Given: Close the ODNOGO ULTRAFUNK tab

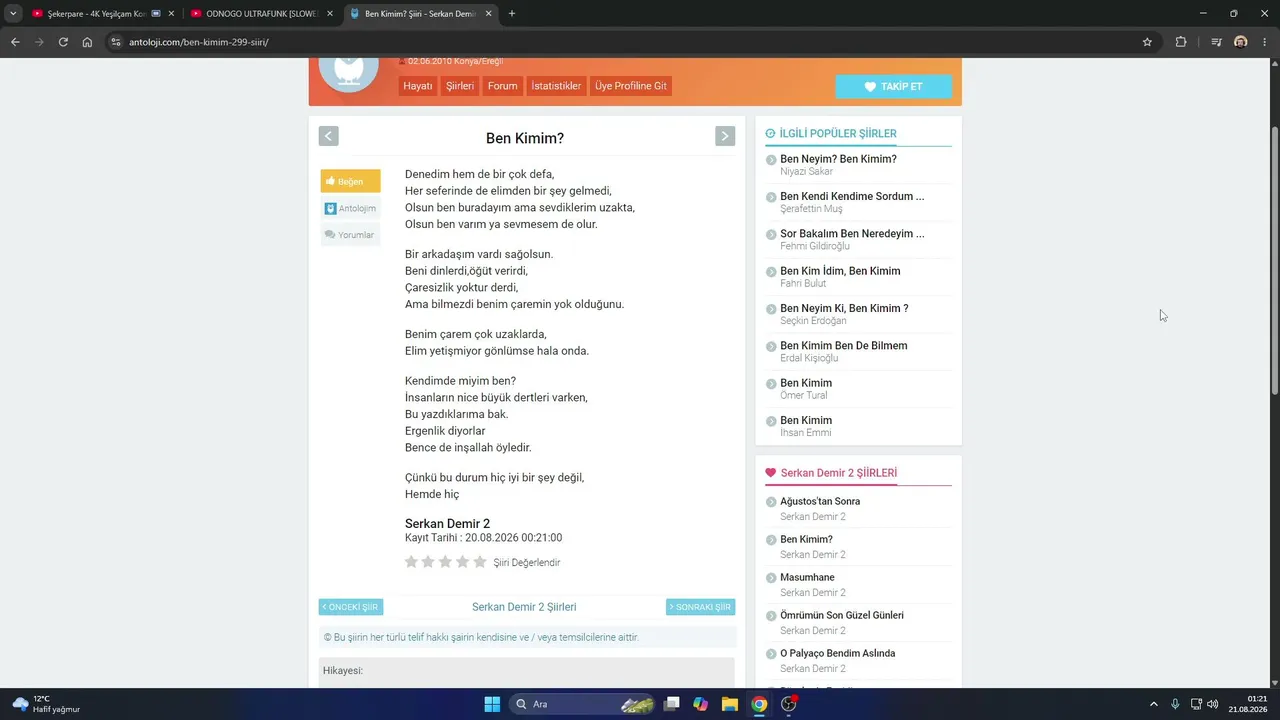Looking at the screenshot, I should tap(330, 14).
